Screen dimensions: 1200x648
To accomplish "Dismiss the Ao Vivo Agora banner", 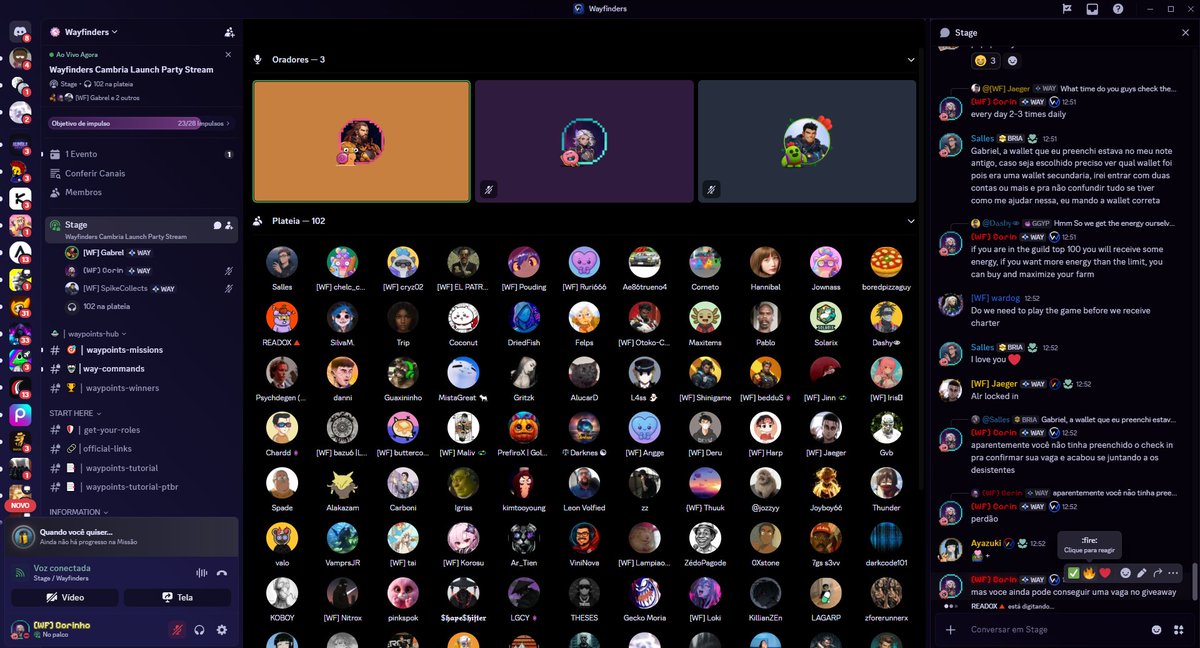I will 228,54.
